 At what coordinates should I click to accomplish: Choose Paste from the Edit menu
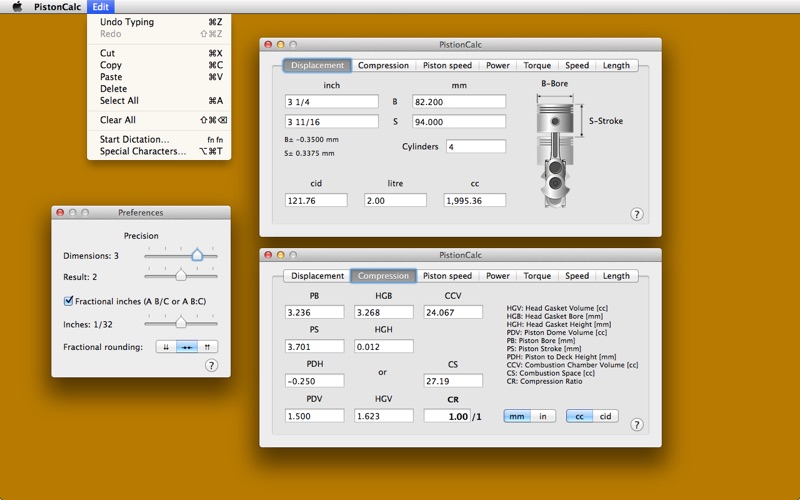(159, 77)
